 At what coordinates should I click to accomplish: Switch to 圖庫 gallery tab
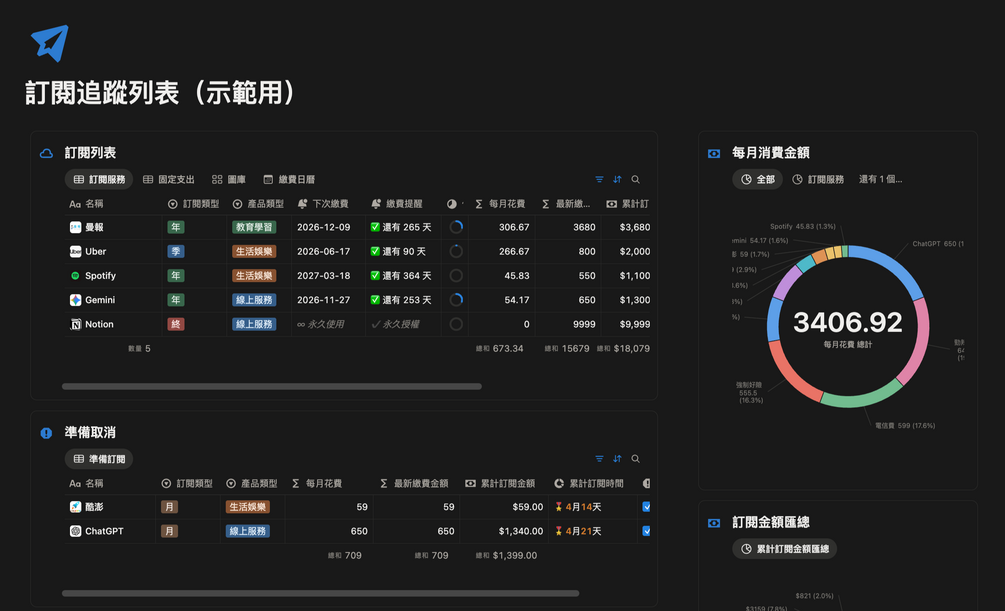pyautogui.click(x=229, y=180)
